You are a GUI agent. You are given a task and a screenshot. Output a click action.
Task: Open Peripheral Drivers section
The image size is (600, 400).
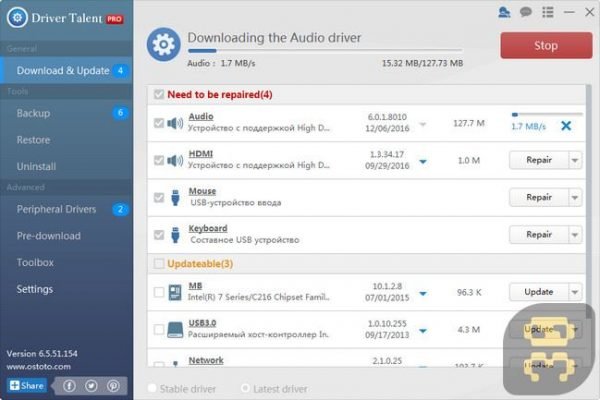66,209
